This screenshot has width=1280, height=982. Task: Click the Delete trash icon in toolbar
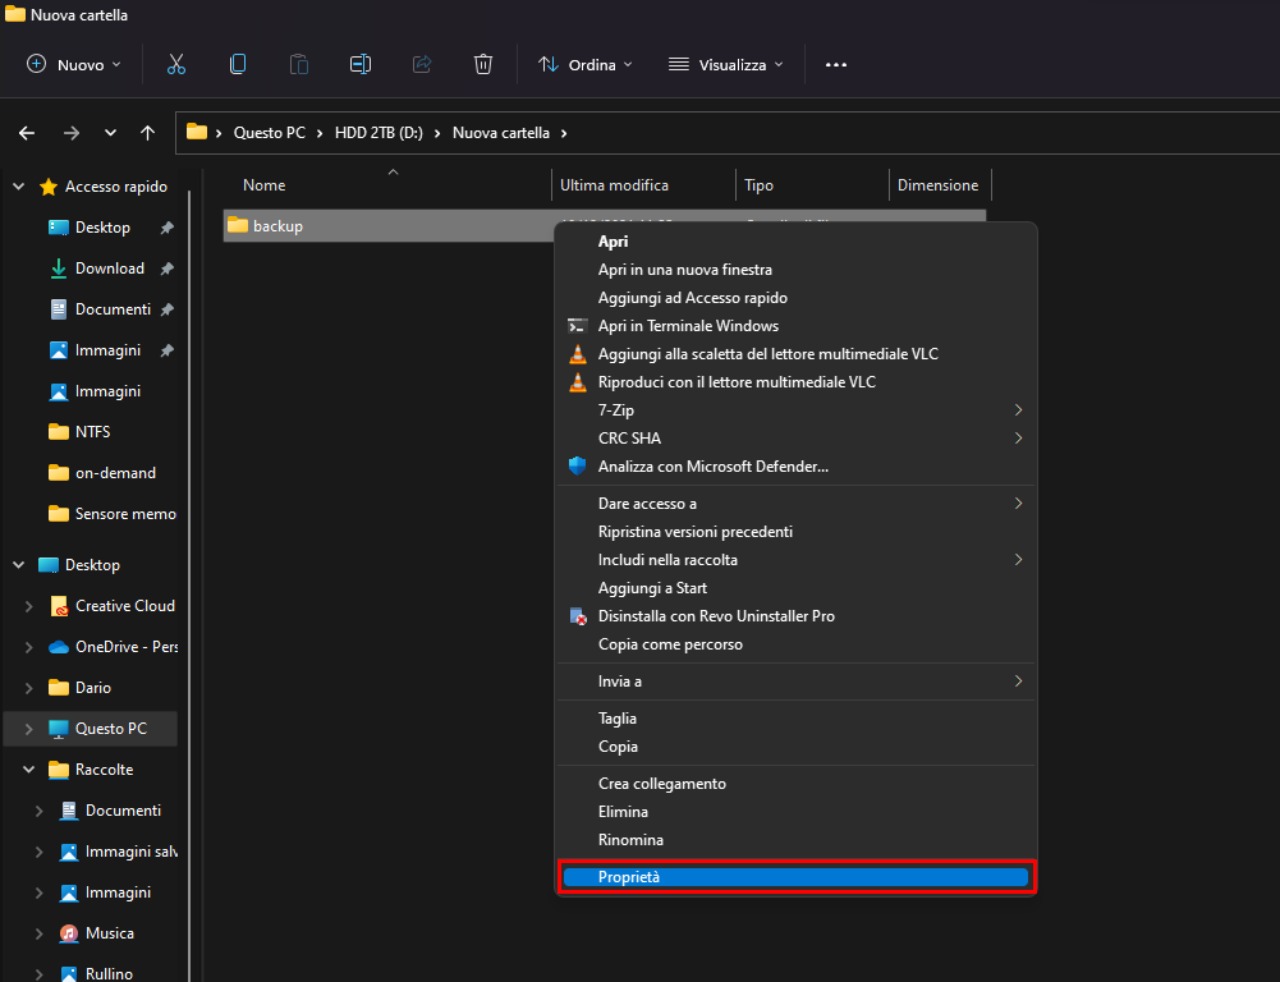tap(483, 64)
